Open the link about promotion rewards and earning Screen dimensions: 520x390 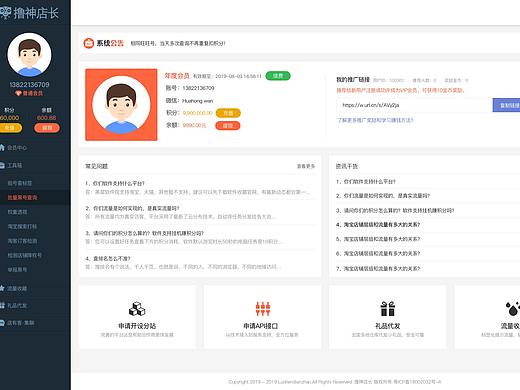(375, 120)
